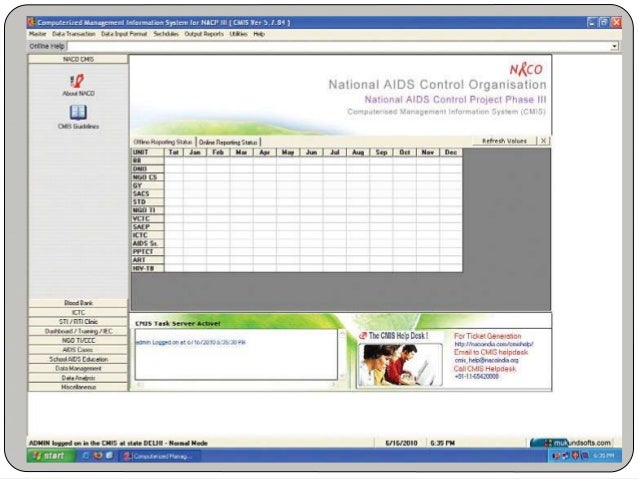The image size is (638, 479).
Task: Open the Data Input Format menu
Action: tap(124, 34)
